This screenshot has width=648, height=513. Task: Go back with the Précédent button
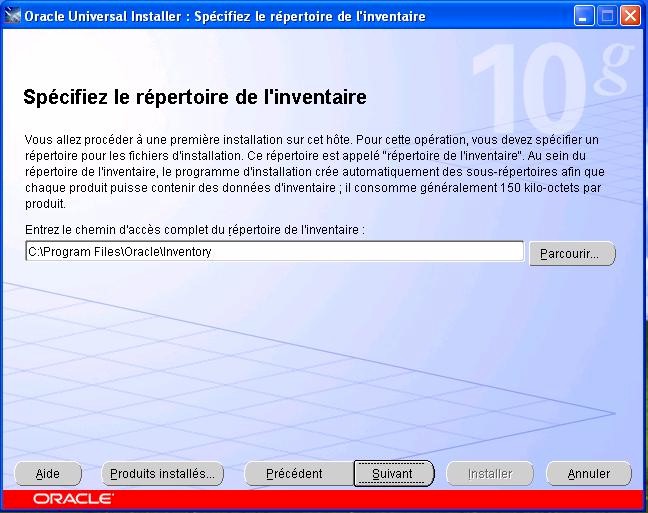click(294, 473)
